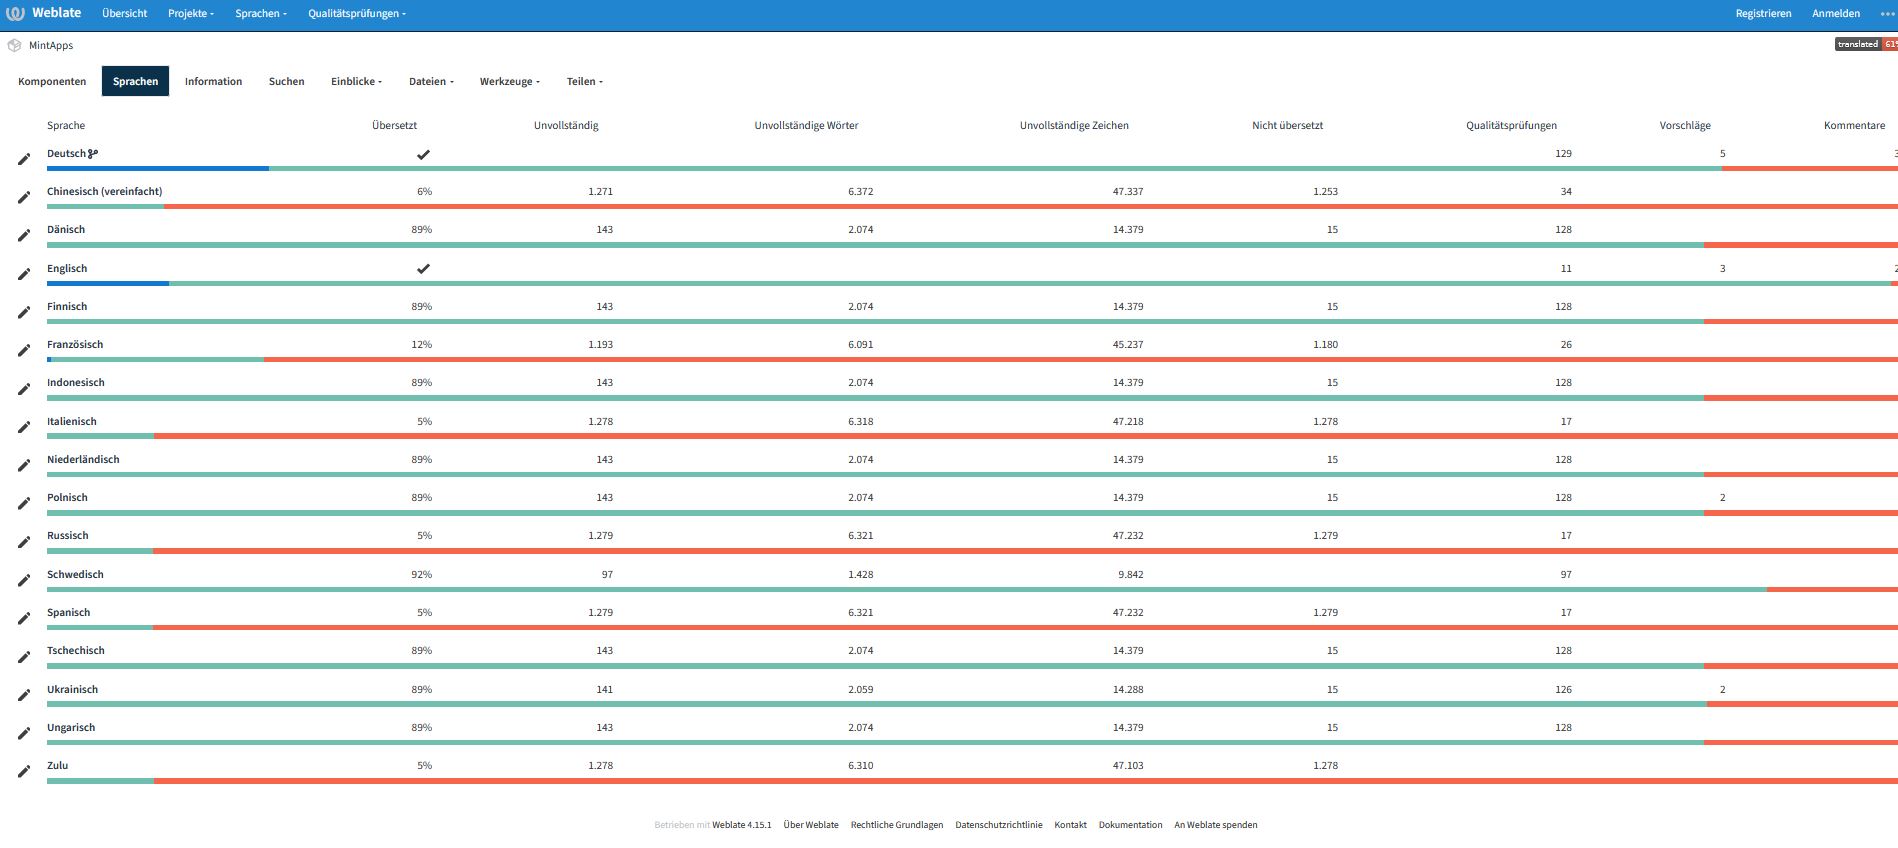The width and height of the screenshot is (1898, 848).
Task: Expand the Projekte dropdown menu
Action: [190, 14]
